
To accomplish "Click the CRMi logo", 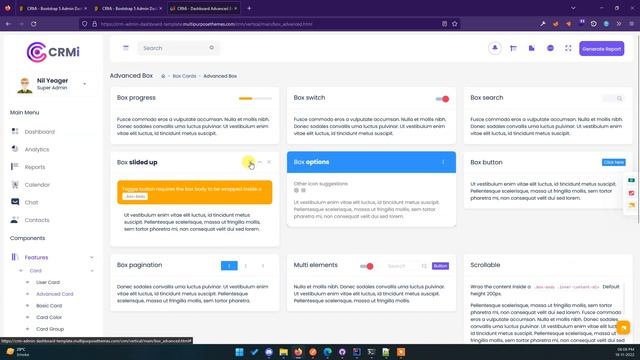I will (53, 52).
